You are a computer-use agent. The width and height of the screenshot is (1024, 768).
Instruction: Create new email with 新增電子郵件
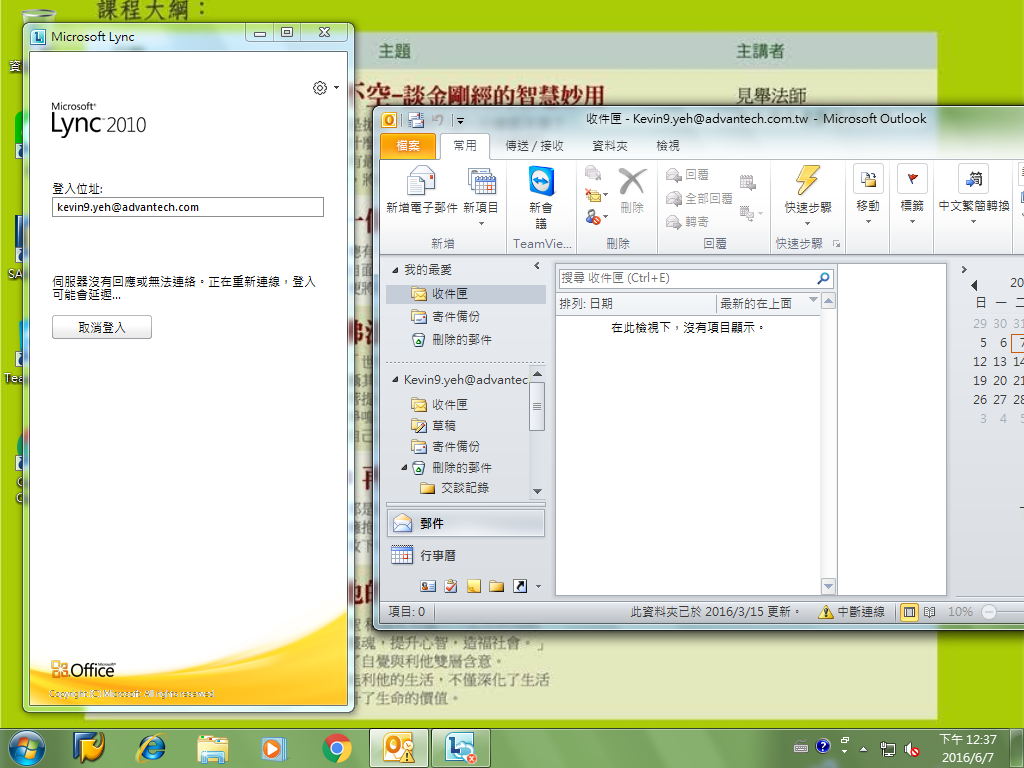pos(421,191)
